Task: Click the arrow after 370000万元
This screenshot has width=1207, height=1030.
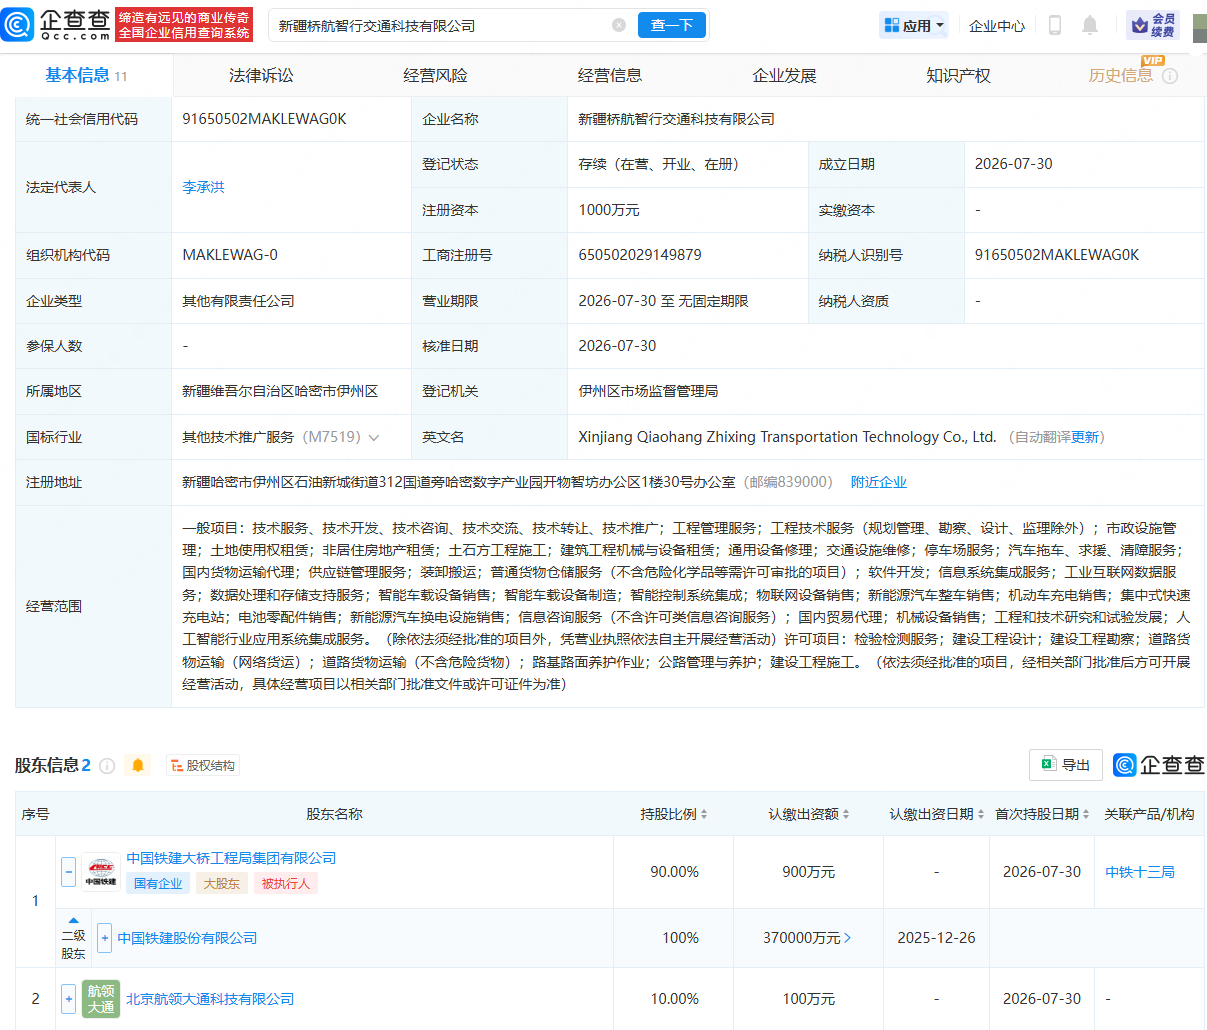Action: pos(848,938)
